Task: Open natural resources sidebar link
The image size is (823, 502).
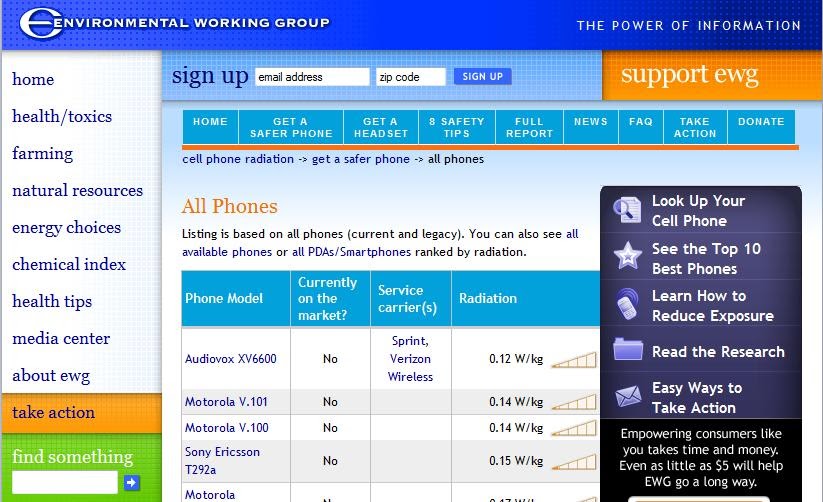Action: [78, 190]
